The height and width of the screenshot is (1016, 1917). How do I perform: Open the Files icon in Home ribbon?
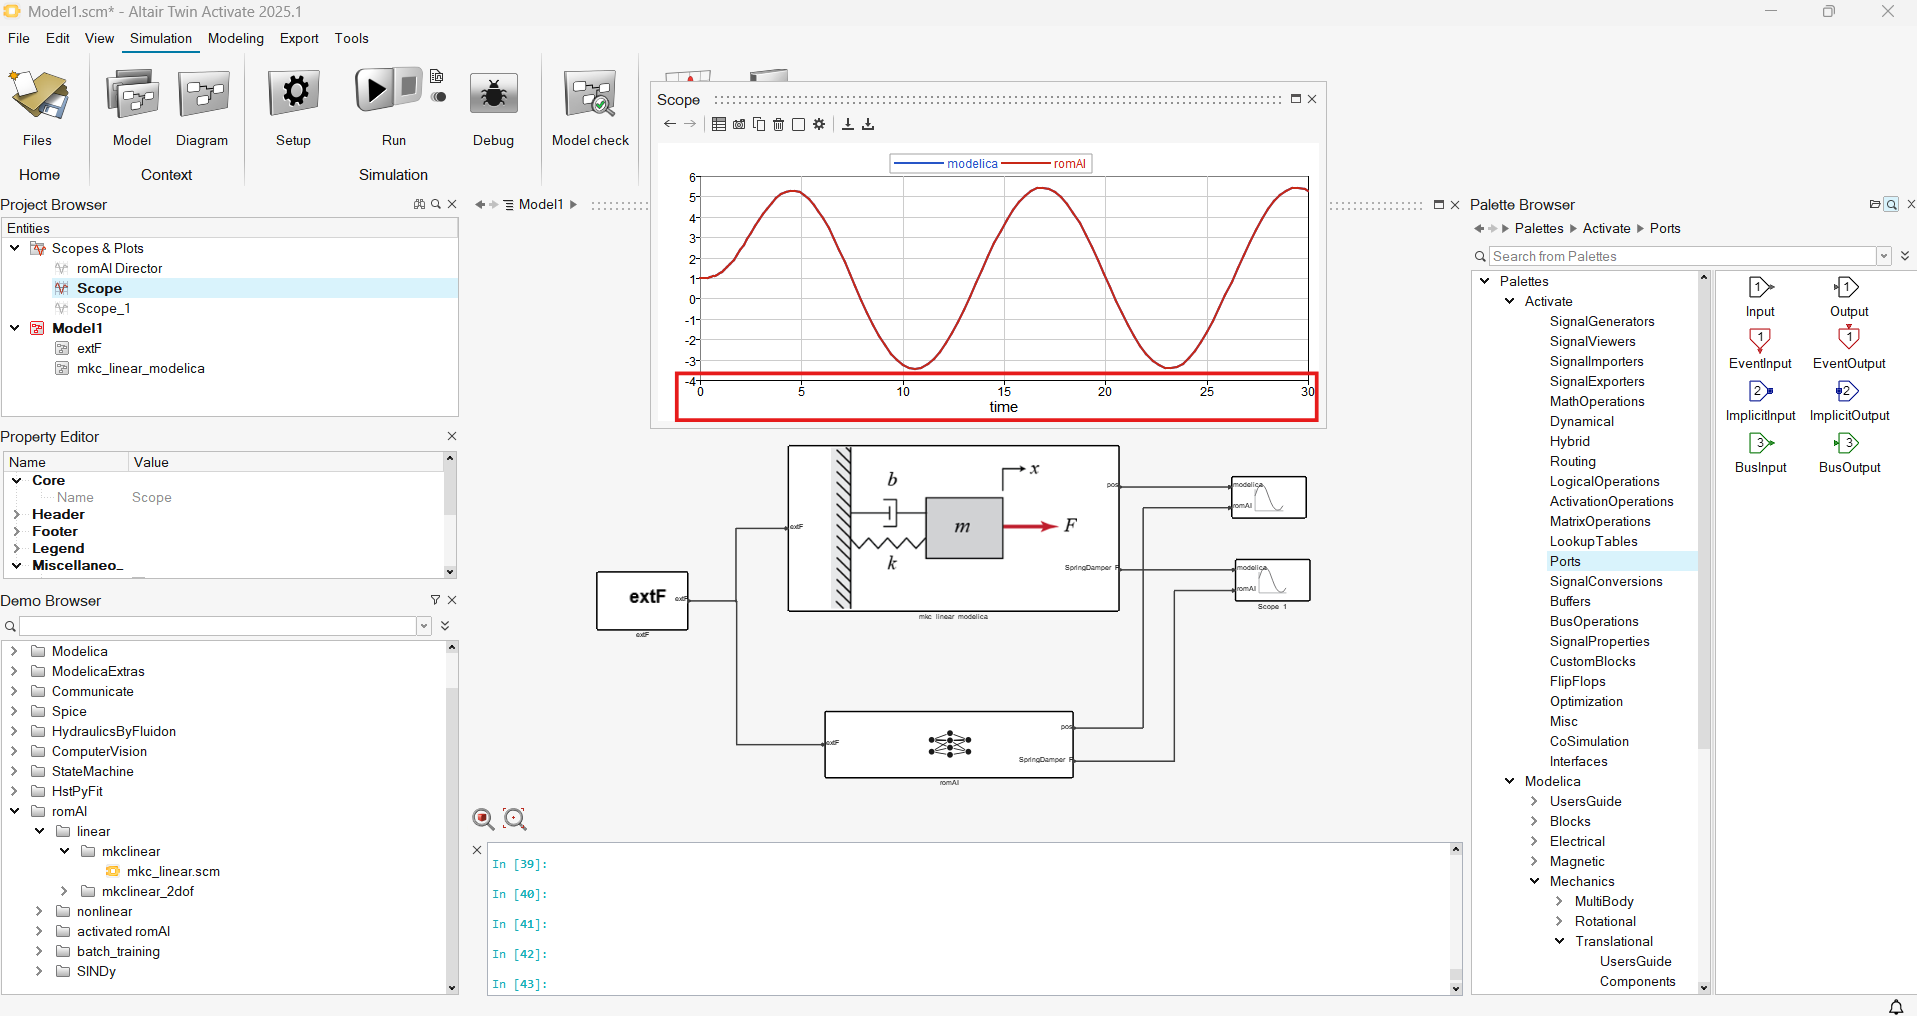coord(38,95)
